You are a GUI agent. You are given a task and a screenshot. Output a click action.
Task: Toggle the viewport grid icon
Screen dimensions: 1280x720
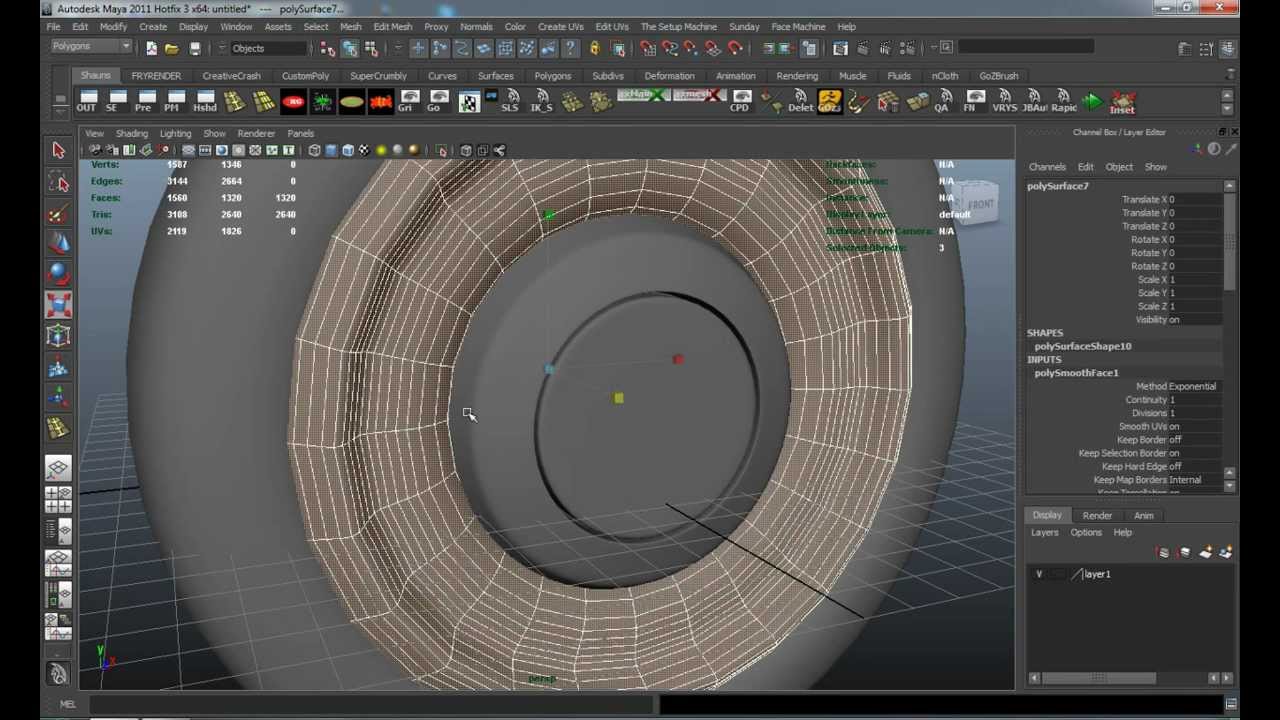coord(188,150)
